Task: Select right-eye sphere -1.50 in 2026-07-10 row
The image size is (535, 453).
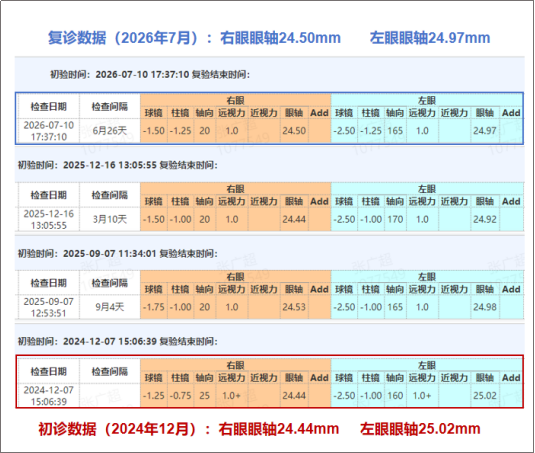Action: pos(154,131)
